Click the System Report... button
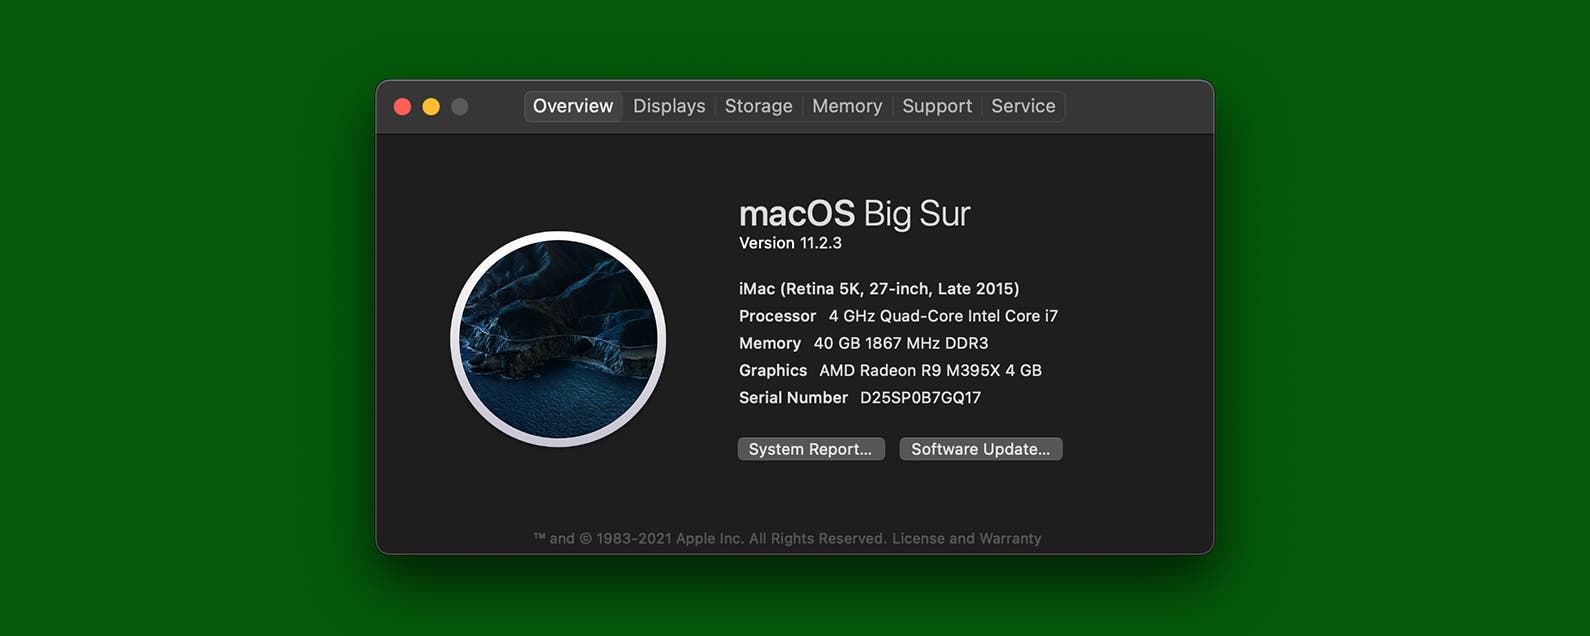The width and height of the screenshot is (1590, 636). 811,449
